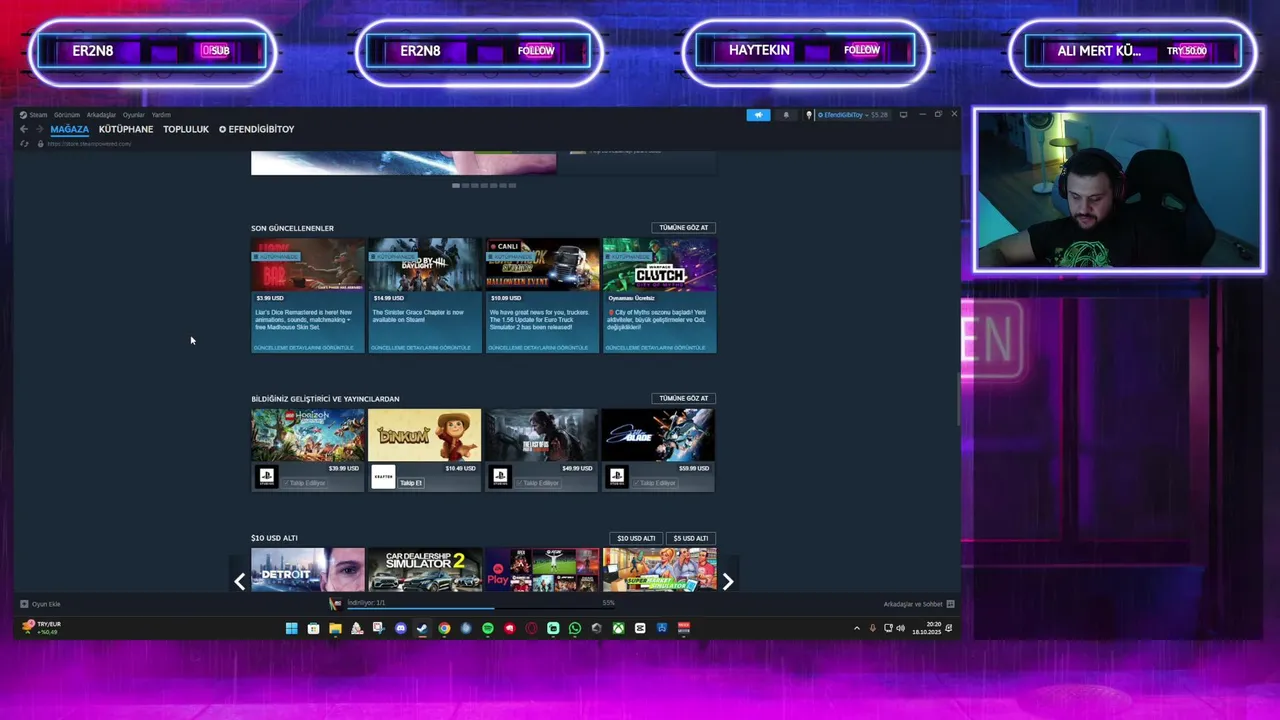
Task: Select the $10 USD ALTI filter button
Action: pos(636,538)
